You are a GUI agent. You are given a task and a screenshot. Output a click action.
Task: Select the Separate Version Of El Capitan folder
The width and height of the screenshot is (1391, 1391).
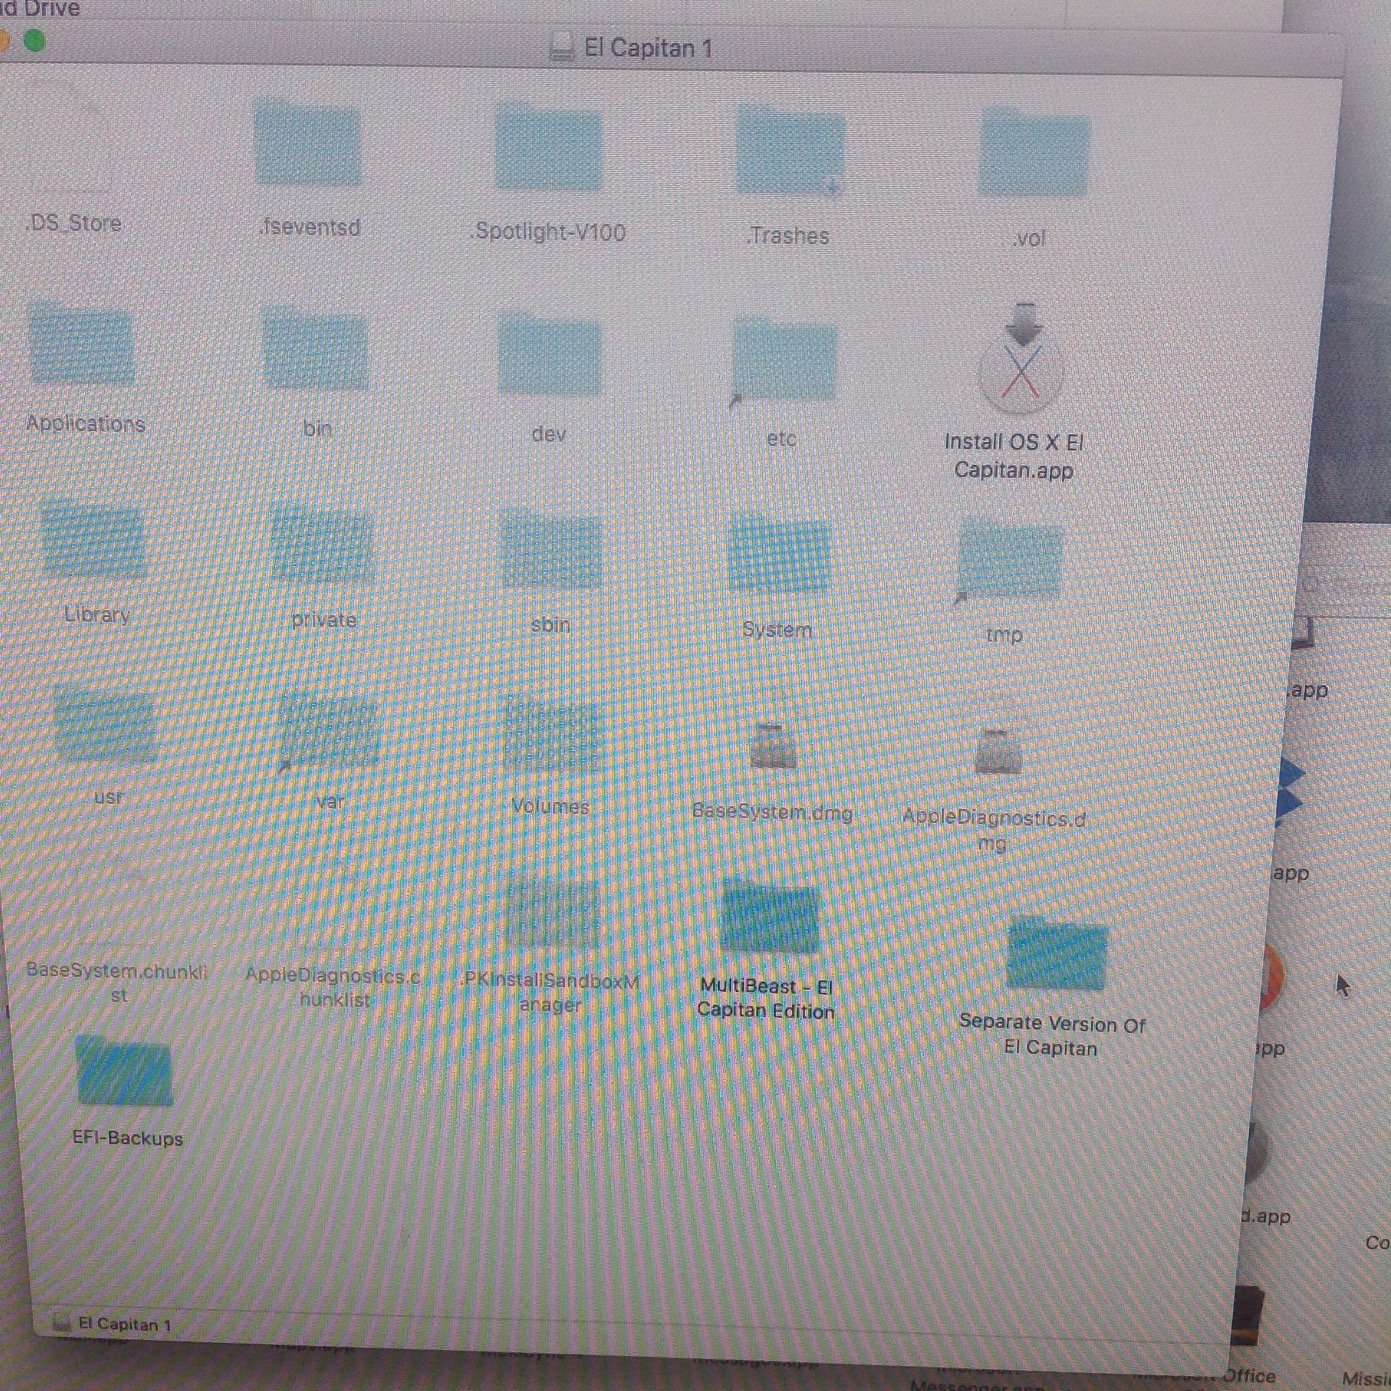click(x=1056, y=954)
